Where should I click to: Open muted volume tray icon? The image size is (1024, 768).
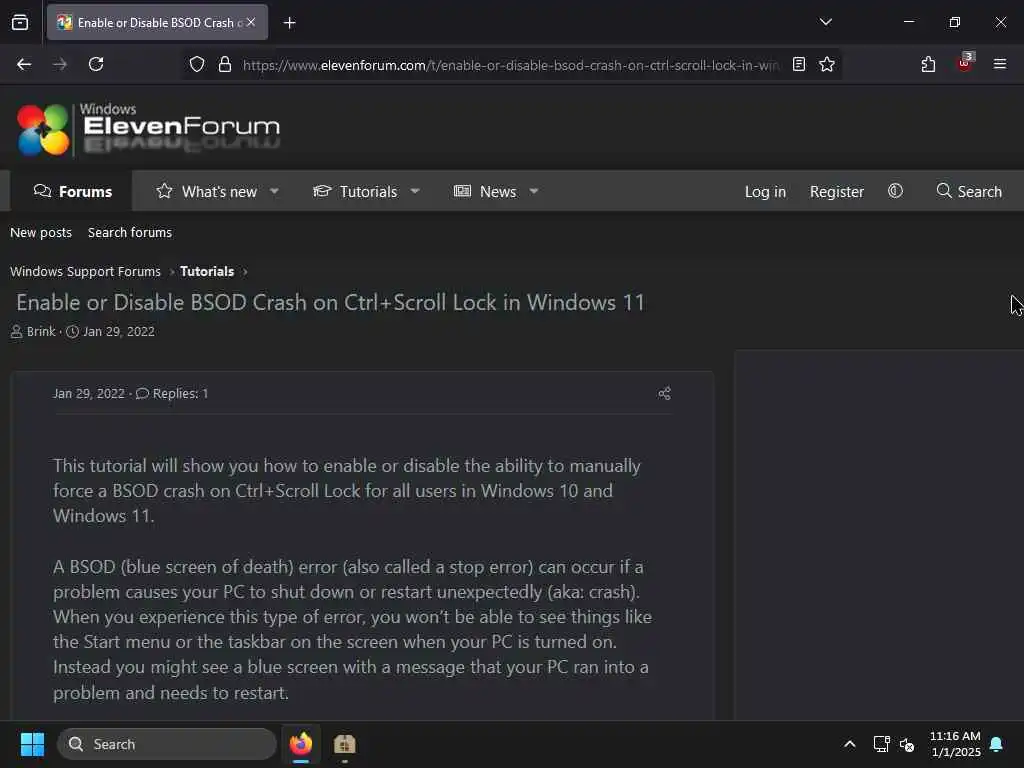click(x=907, y=744)
